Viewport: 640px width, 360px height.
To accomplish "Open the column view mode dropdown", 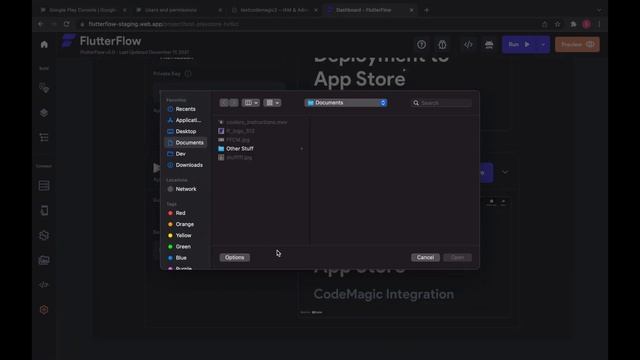I will click(x=251, y=103).
